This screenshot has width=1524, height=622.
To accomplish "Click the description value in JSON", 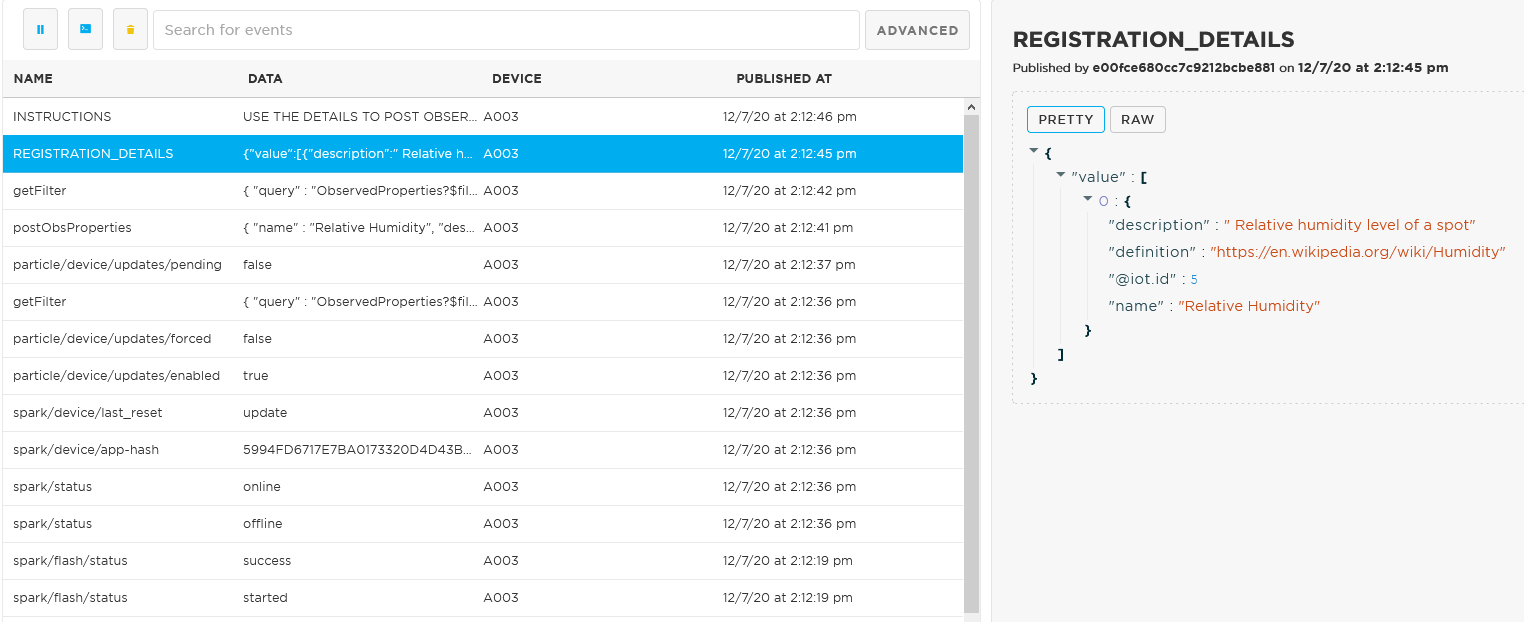I will [1349, 225].
